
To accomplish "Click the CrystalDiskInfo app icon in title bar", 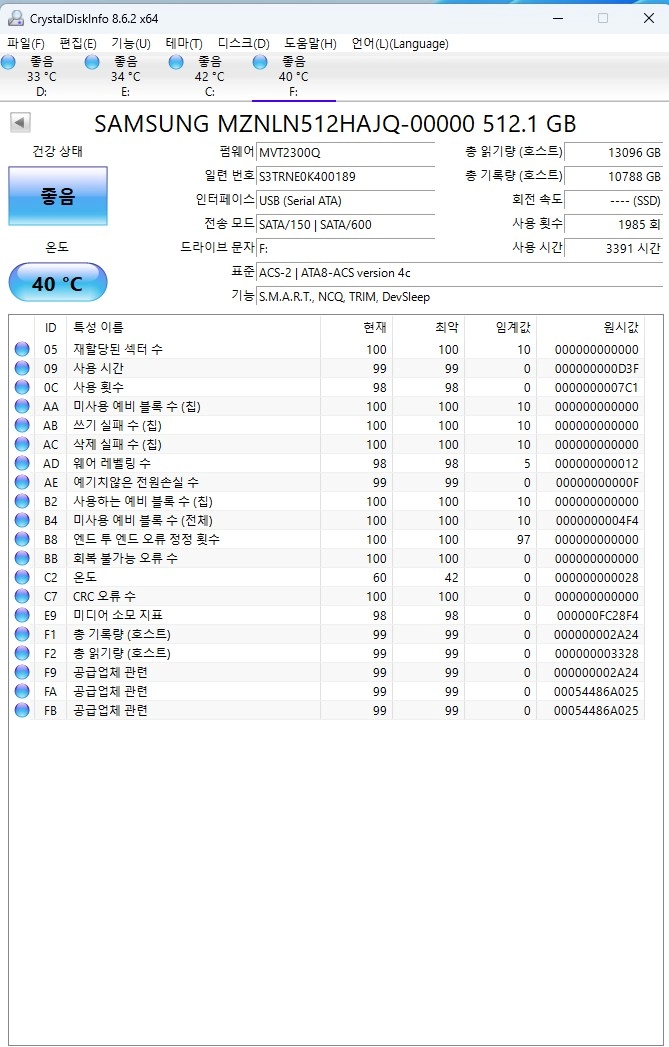I will 15,18.
